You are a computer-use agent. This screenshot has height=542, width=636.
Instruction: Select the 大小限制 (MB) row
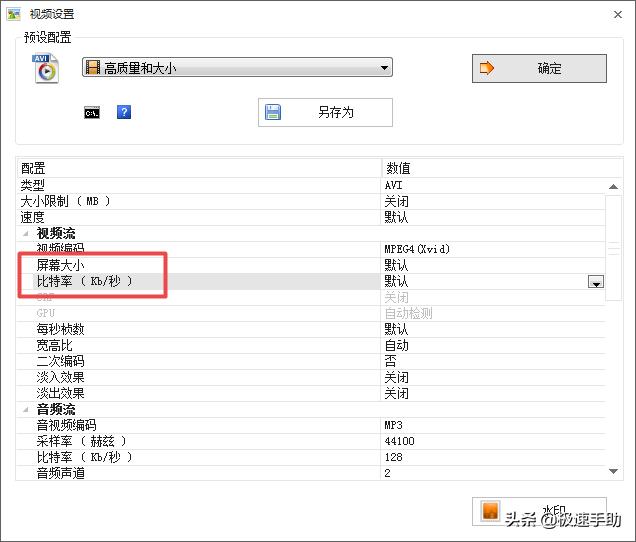coord(311,201)
